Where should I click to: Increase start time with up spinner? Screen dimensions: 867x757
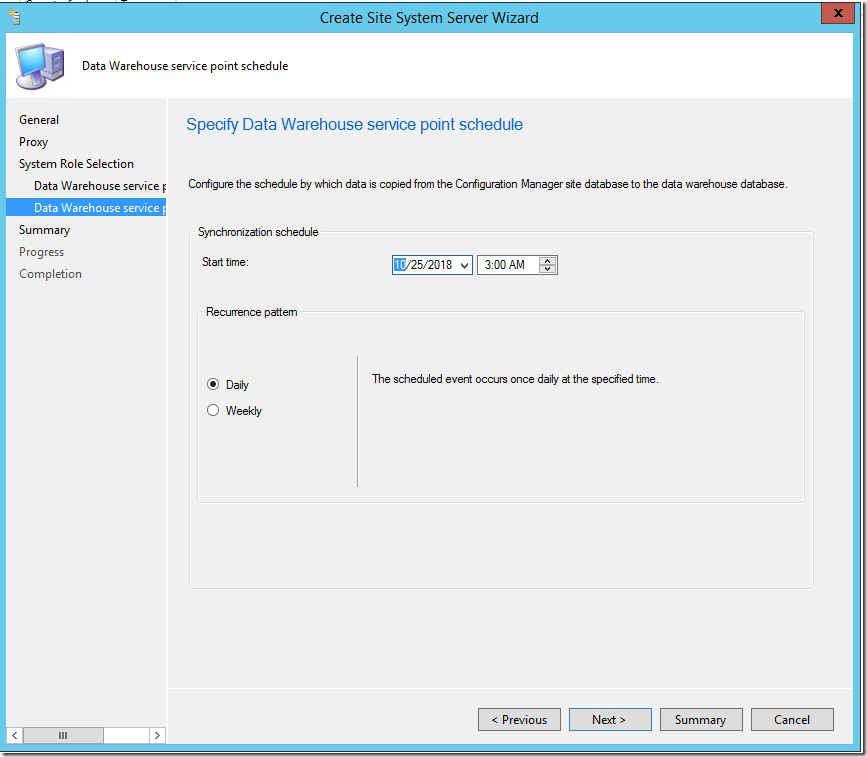[x=547, y=261]
